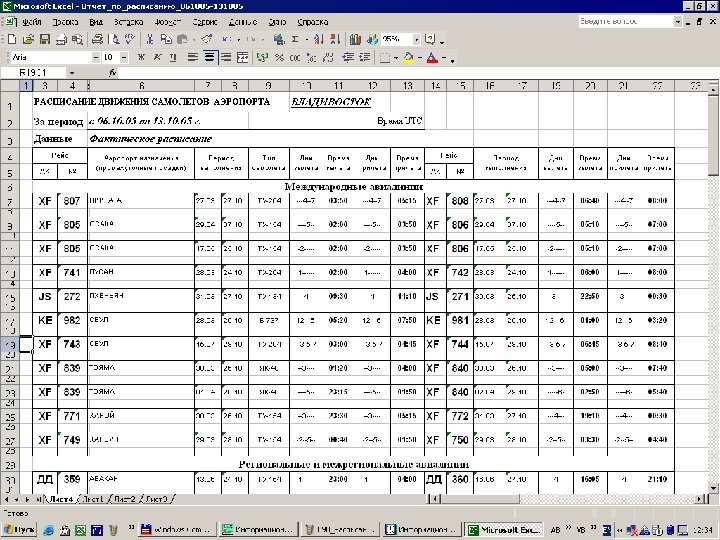Apply comma style number format

(x=295, y=57)
